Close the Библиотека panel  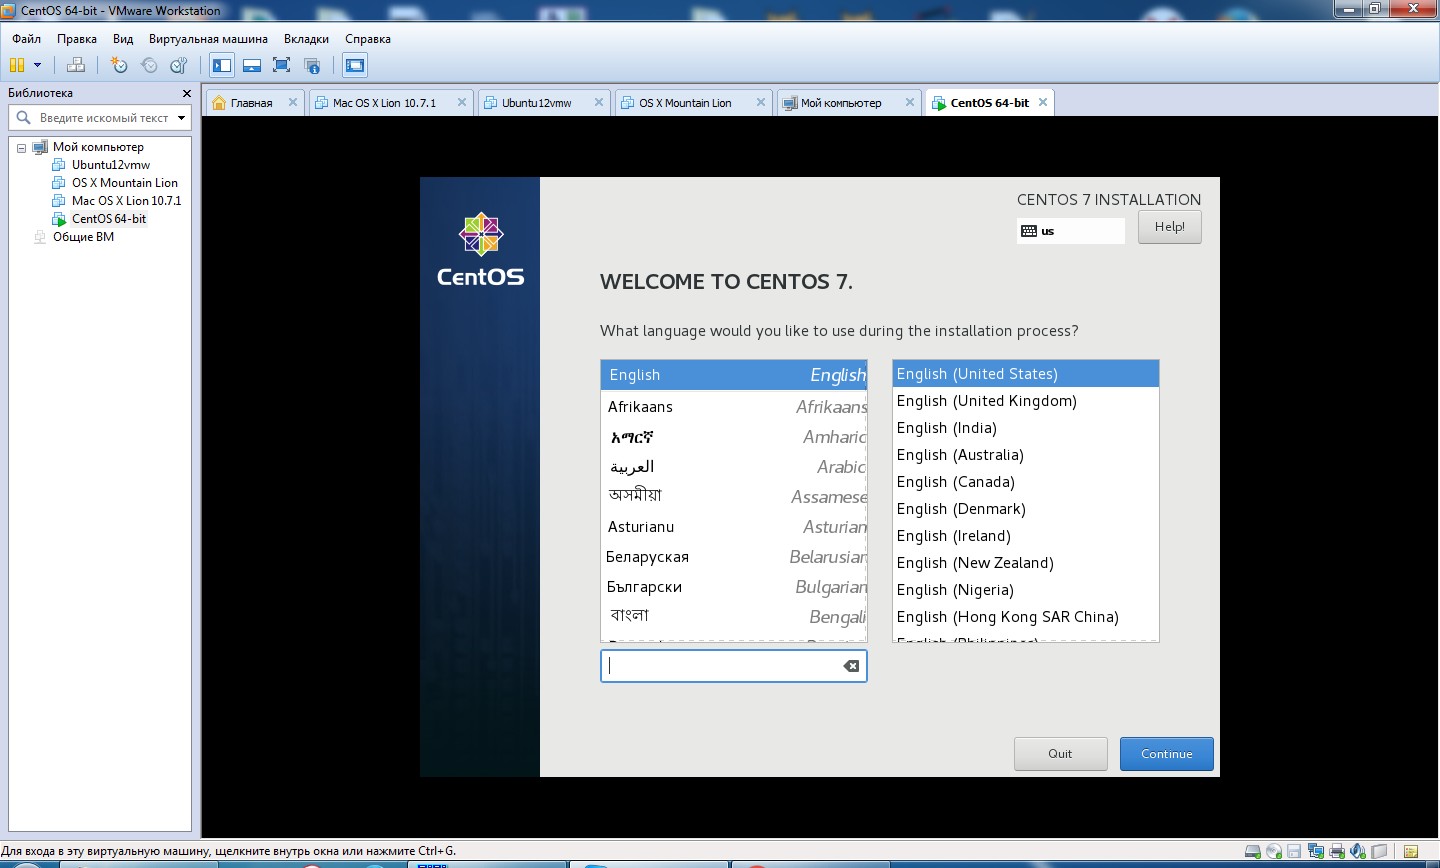186,93
